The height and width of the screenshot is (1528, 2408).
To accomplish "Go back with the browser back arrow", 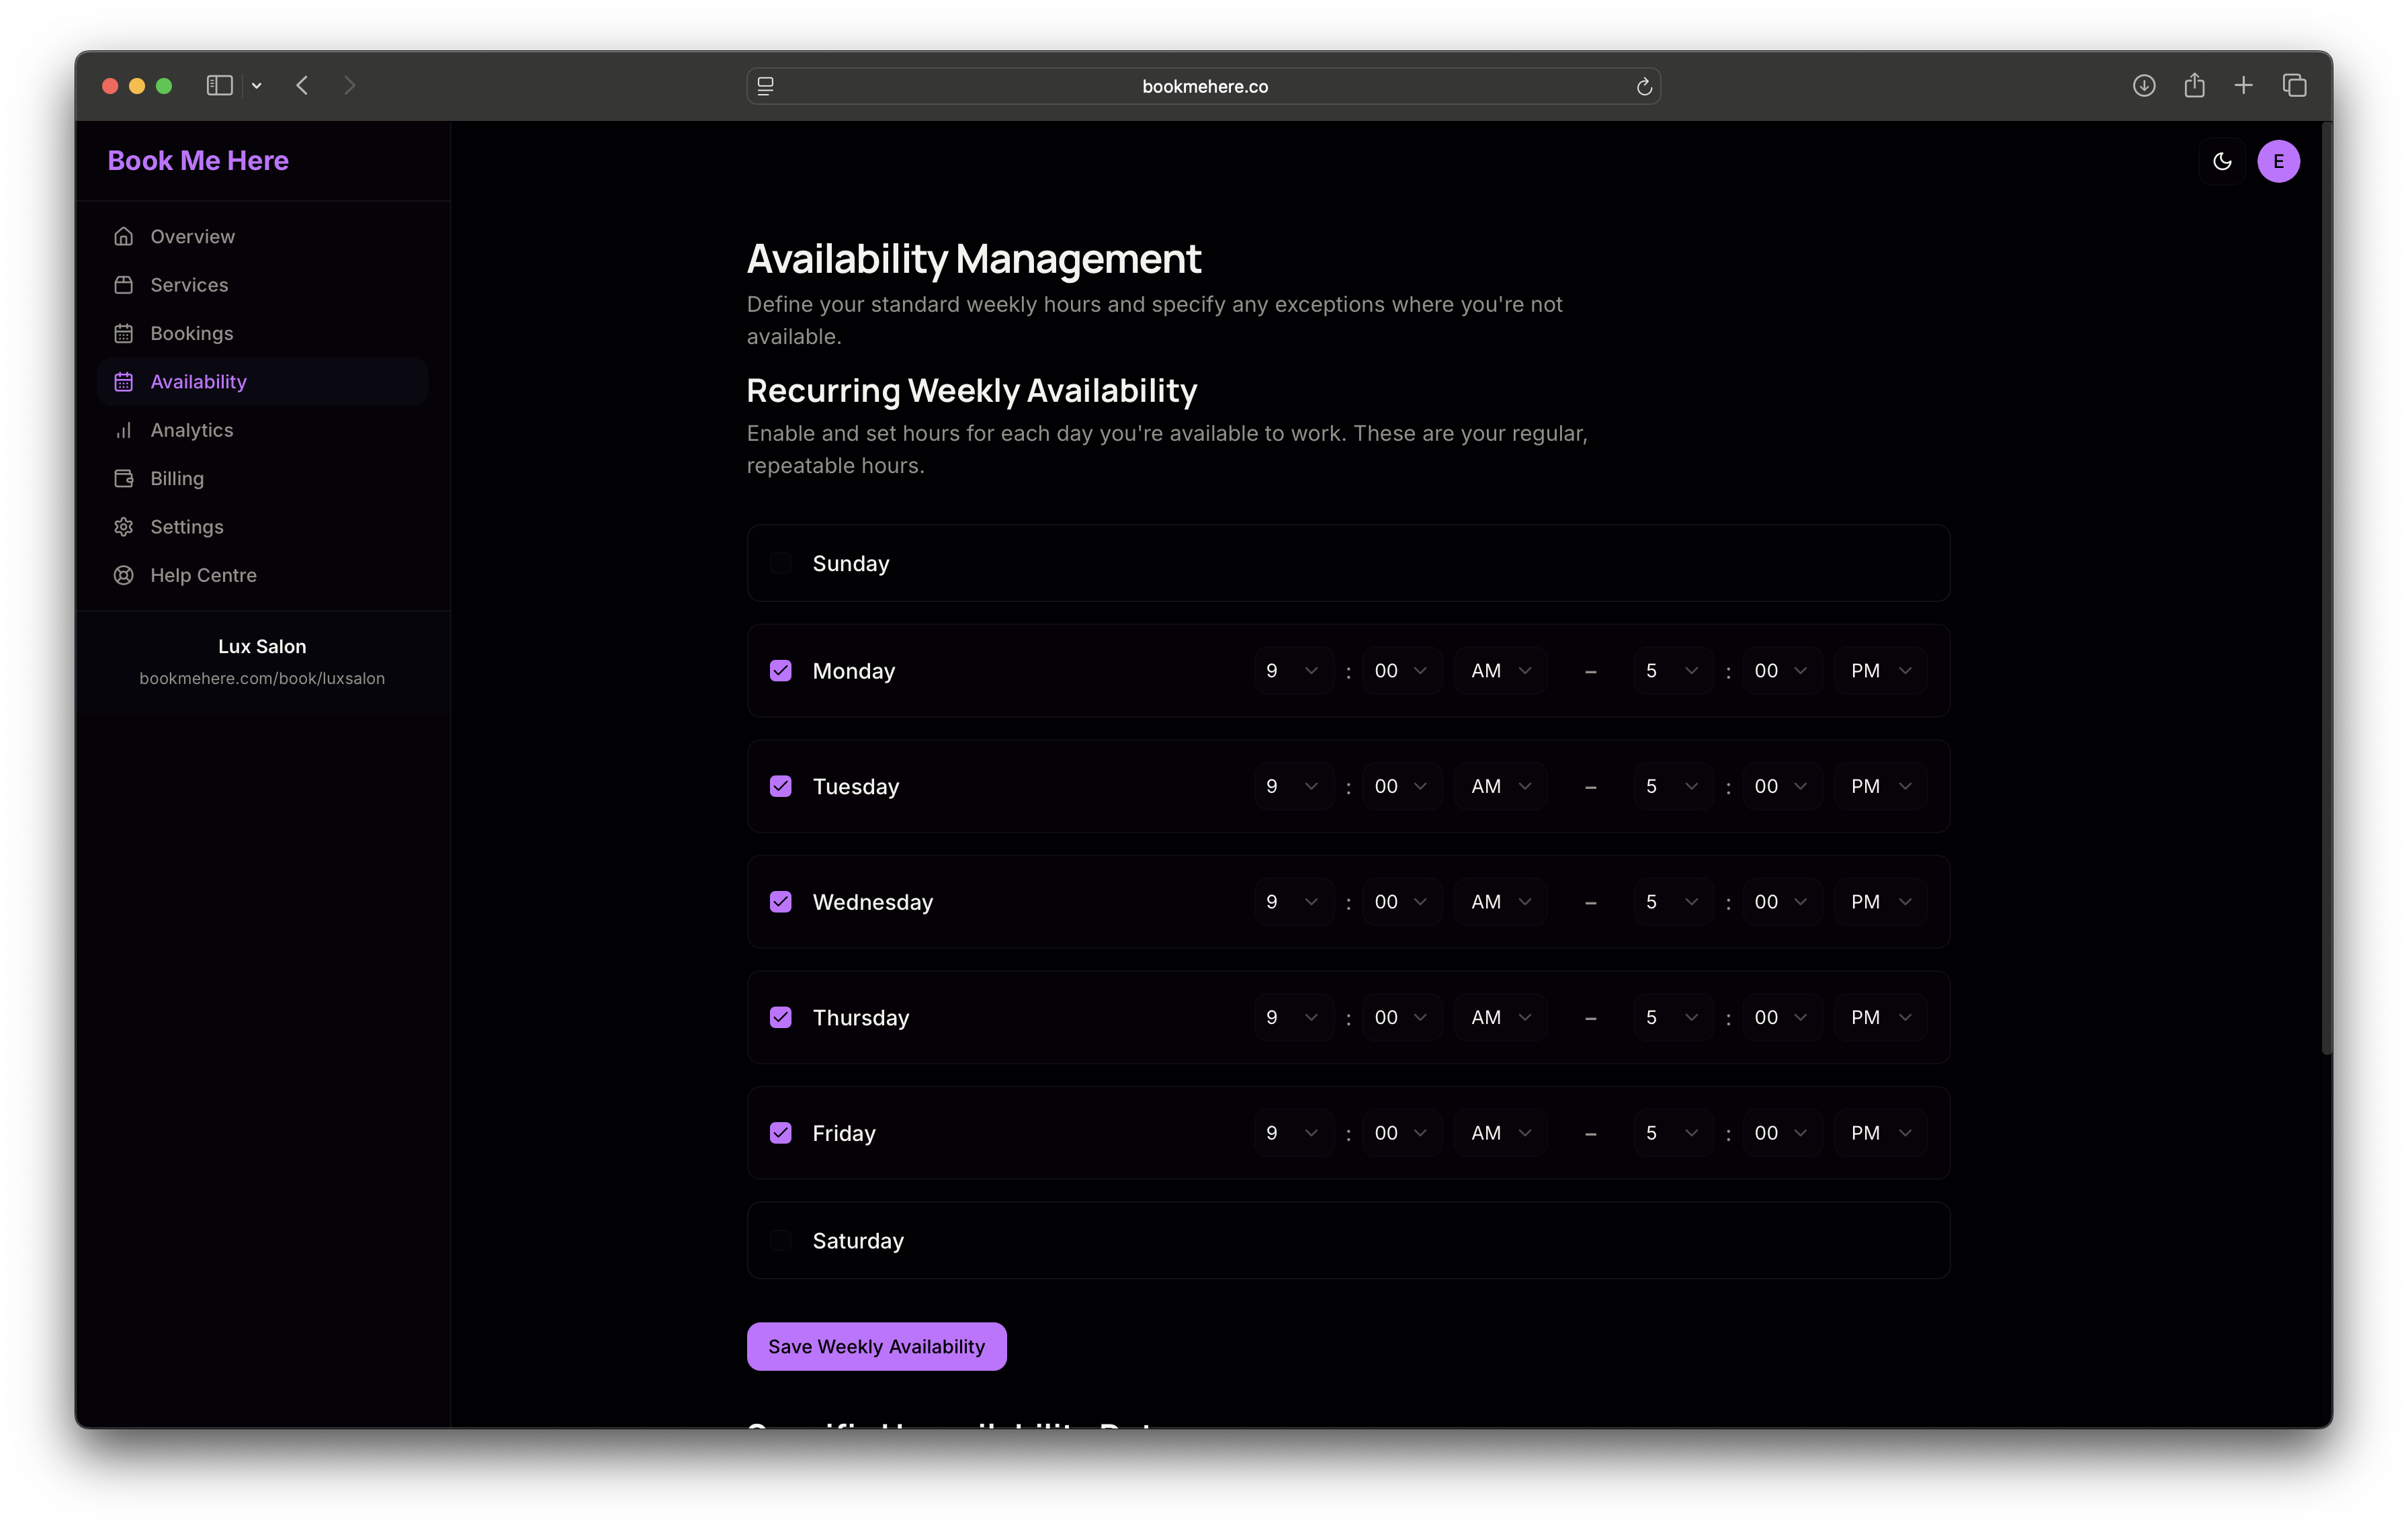I will pos(302,86).
